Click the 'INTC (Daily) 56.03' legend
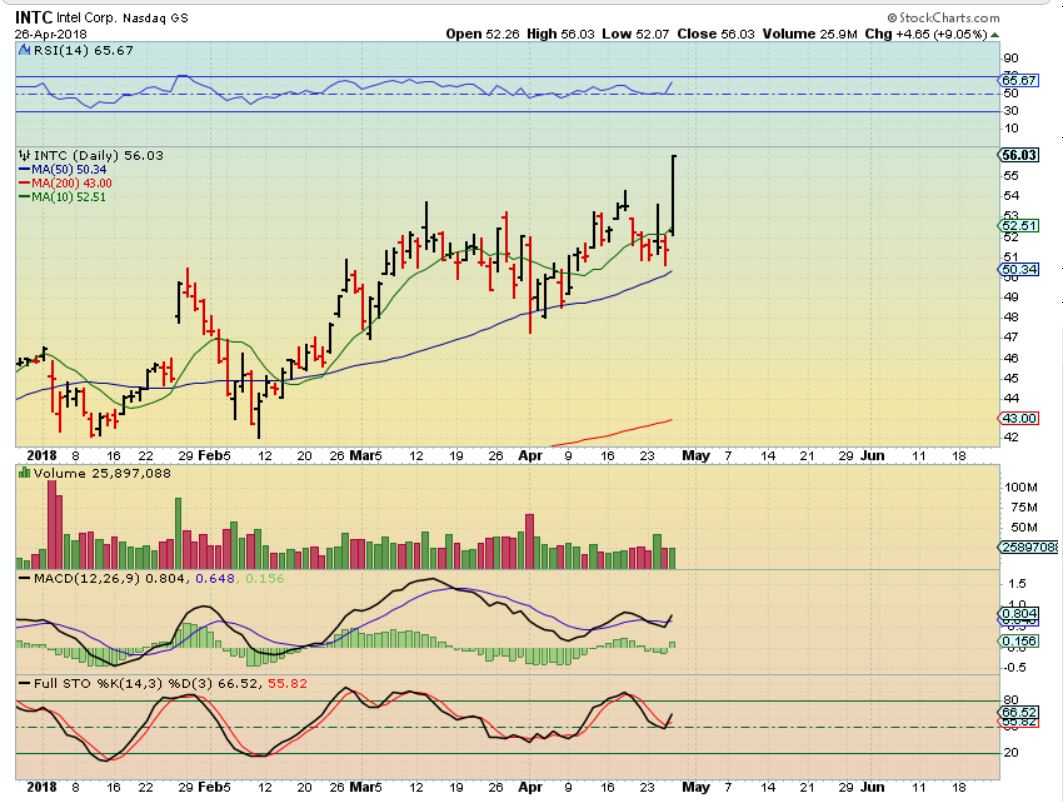 tap(98, 155)
